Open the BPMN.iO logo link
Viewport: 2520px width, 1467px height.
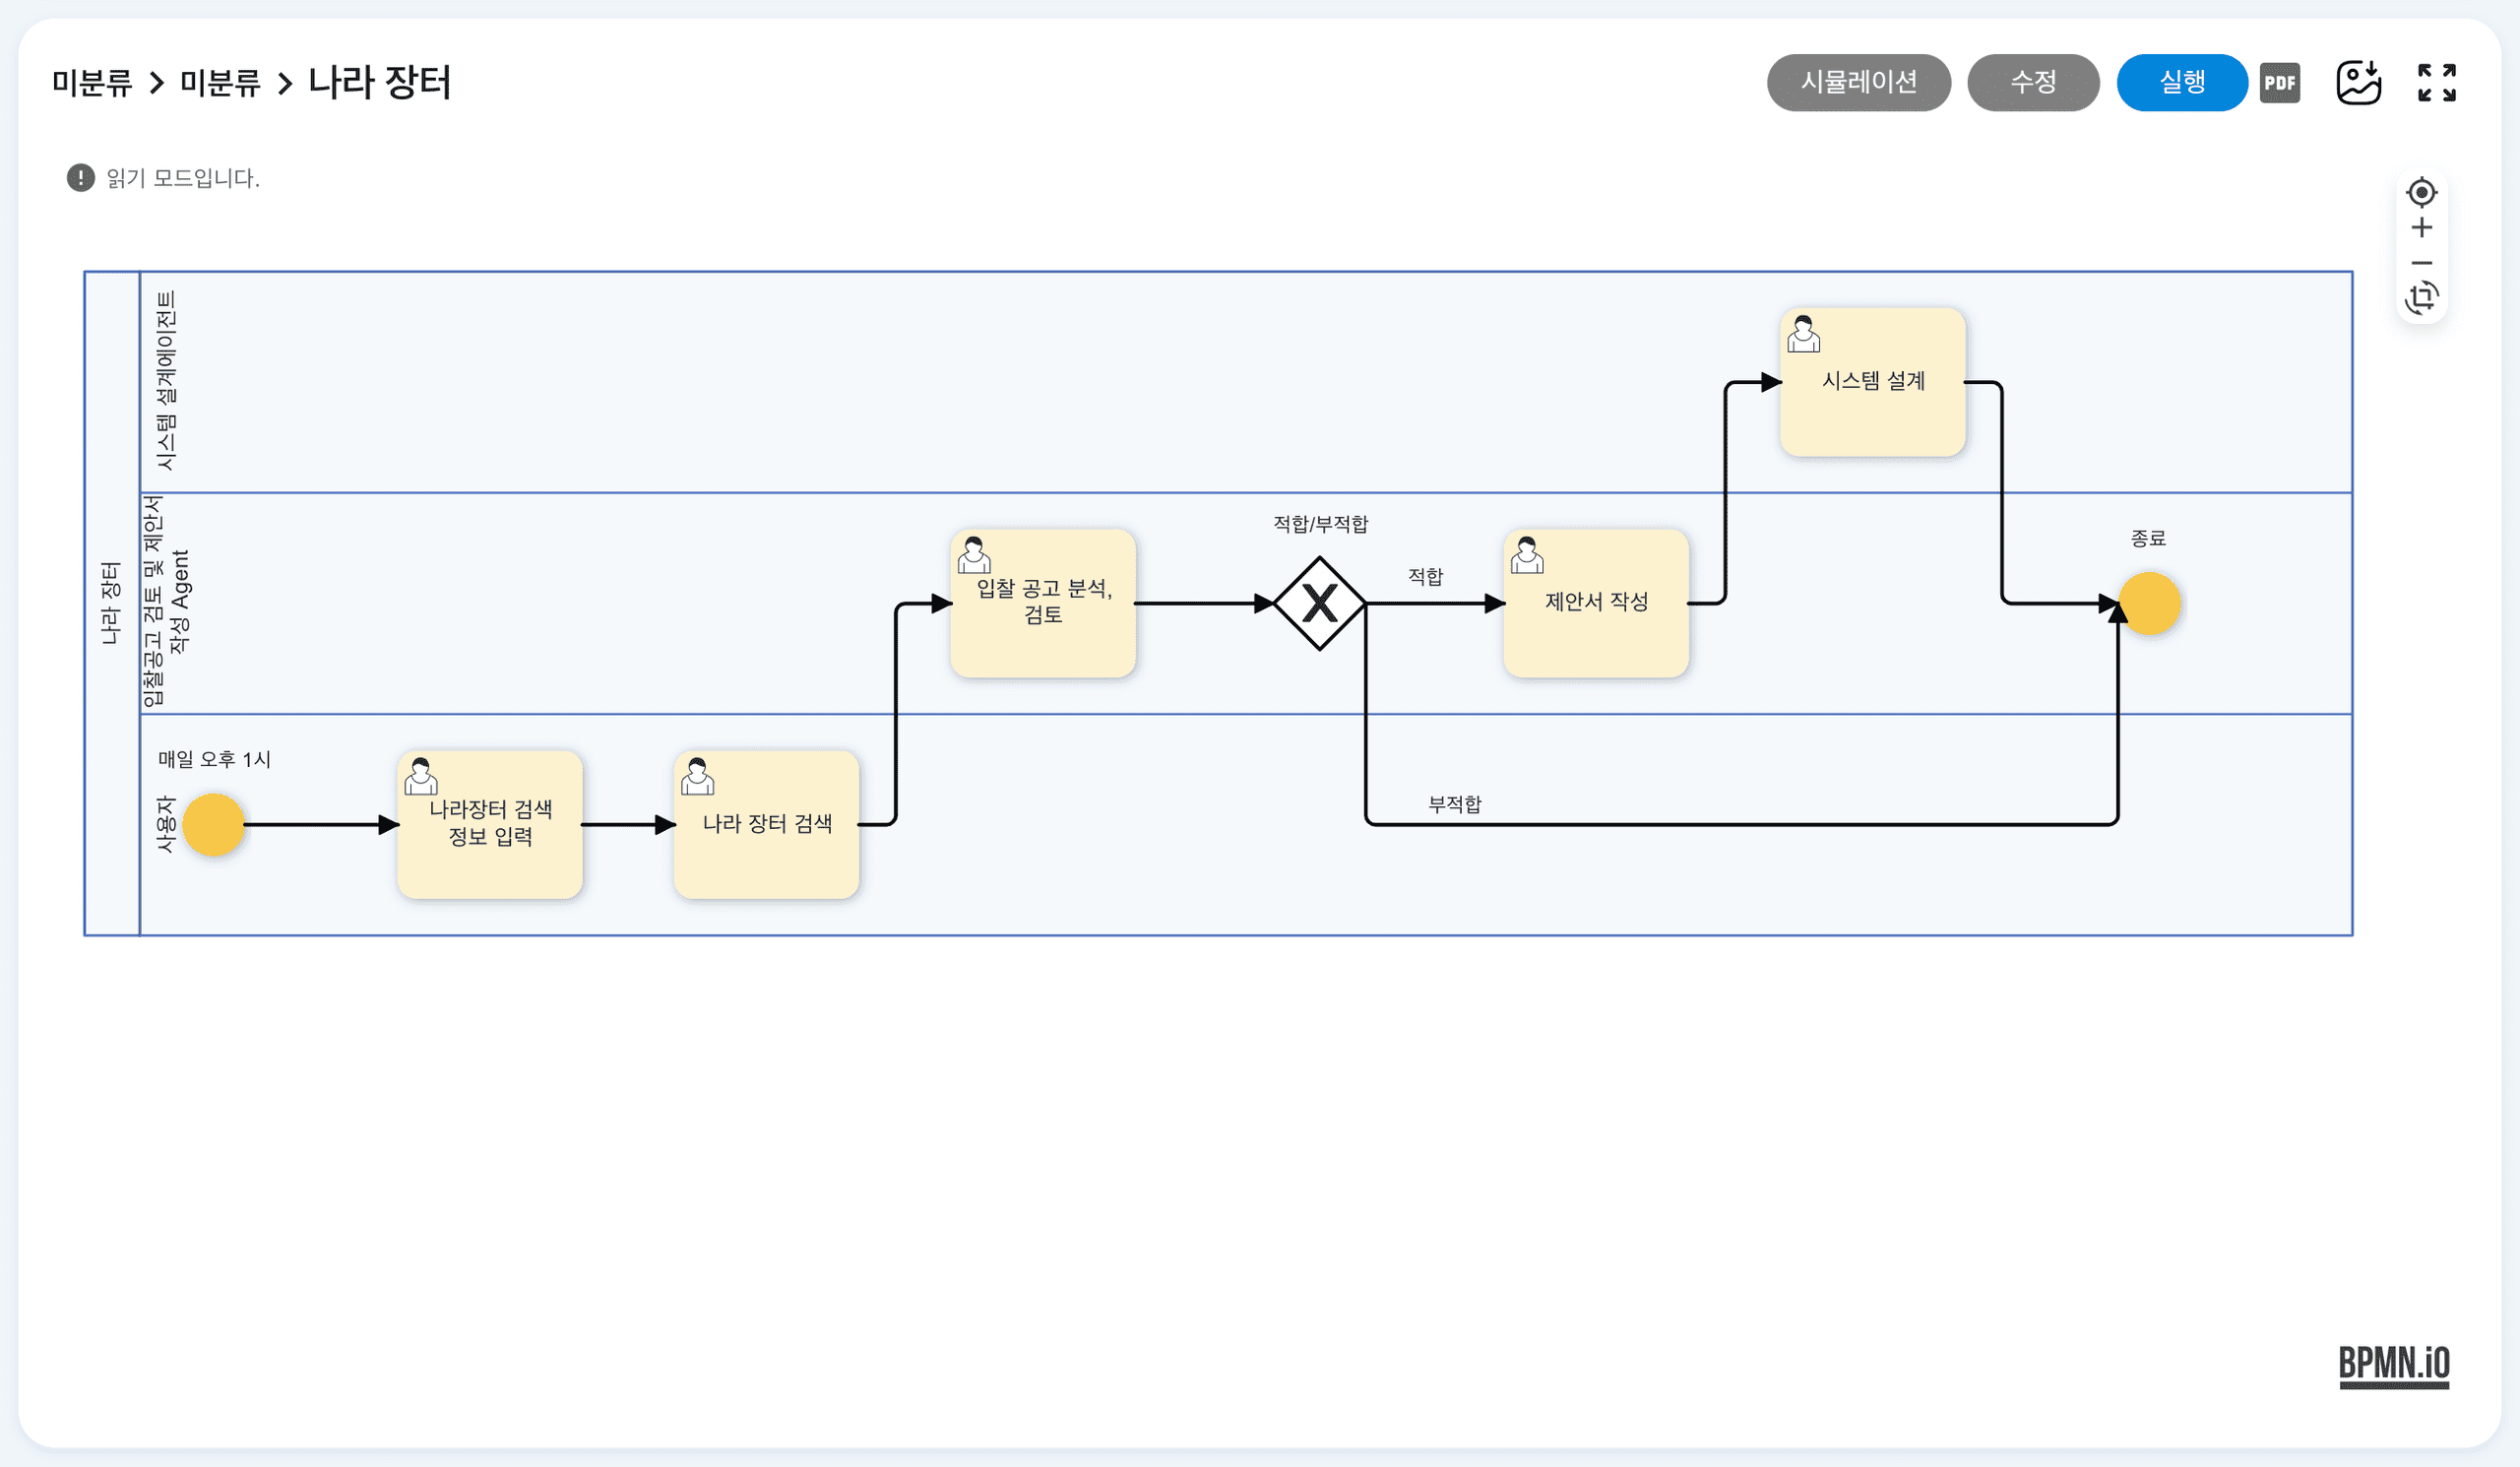pos(2394,1366)
